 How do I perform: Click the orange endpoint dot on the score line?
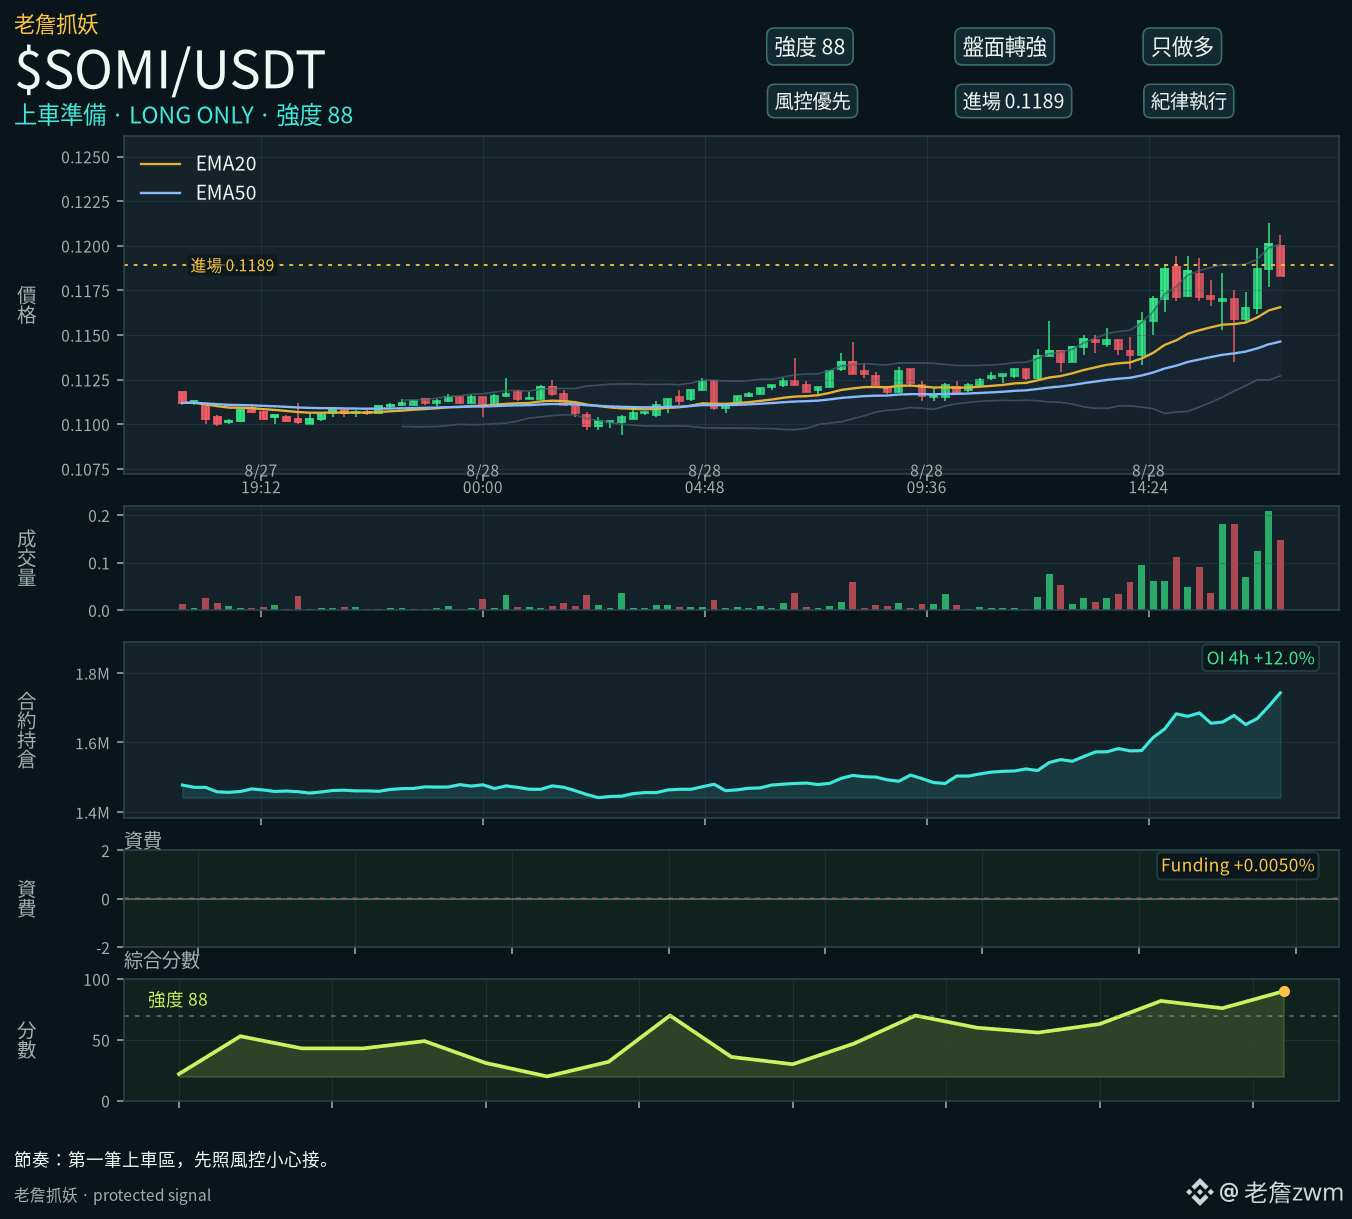pyautogui.click(x=1284, y=992)
